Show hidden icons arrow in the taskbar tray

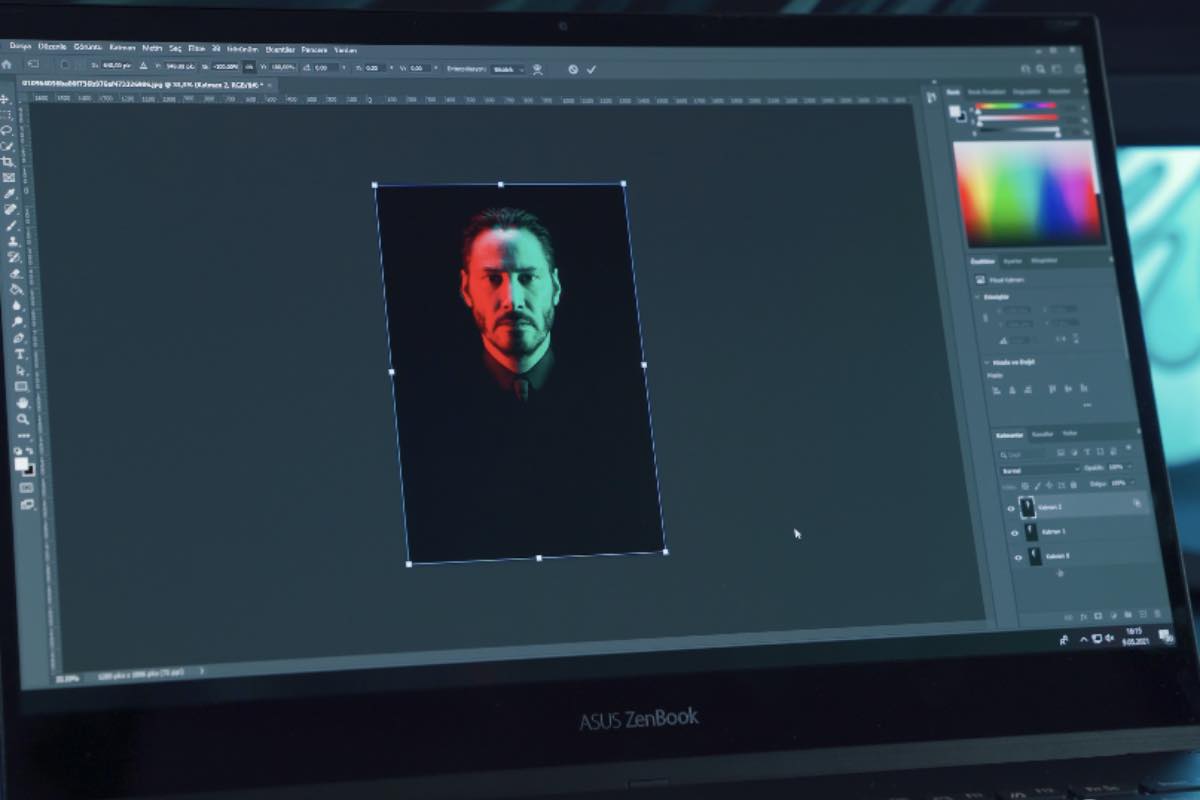coord(1083,640)
